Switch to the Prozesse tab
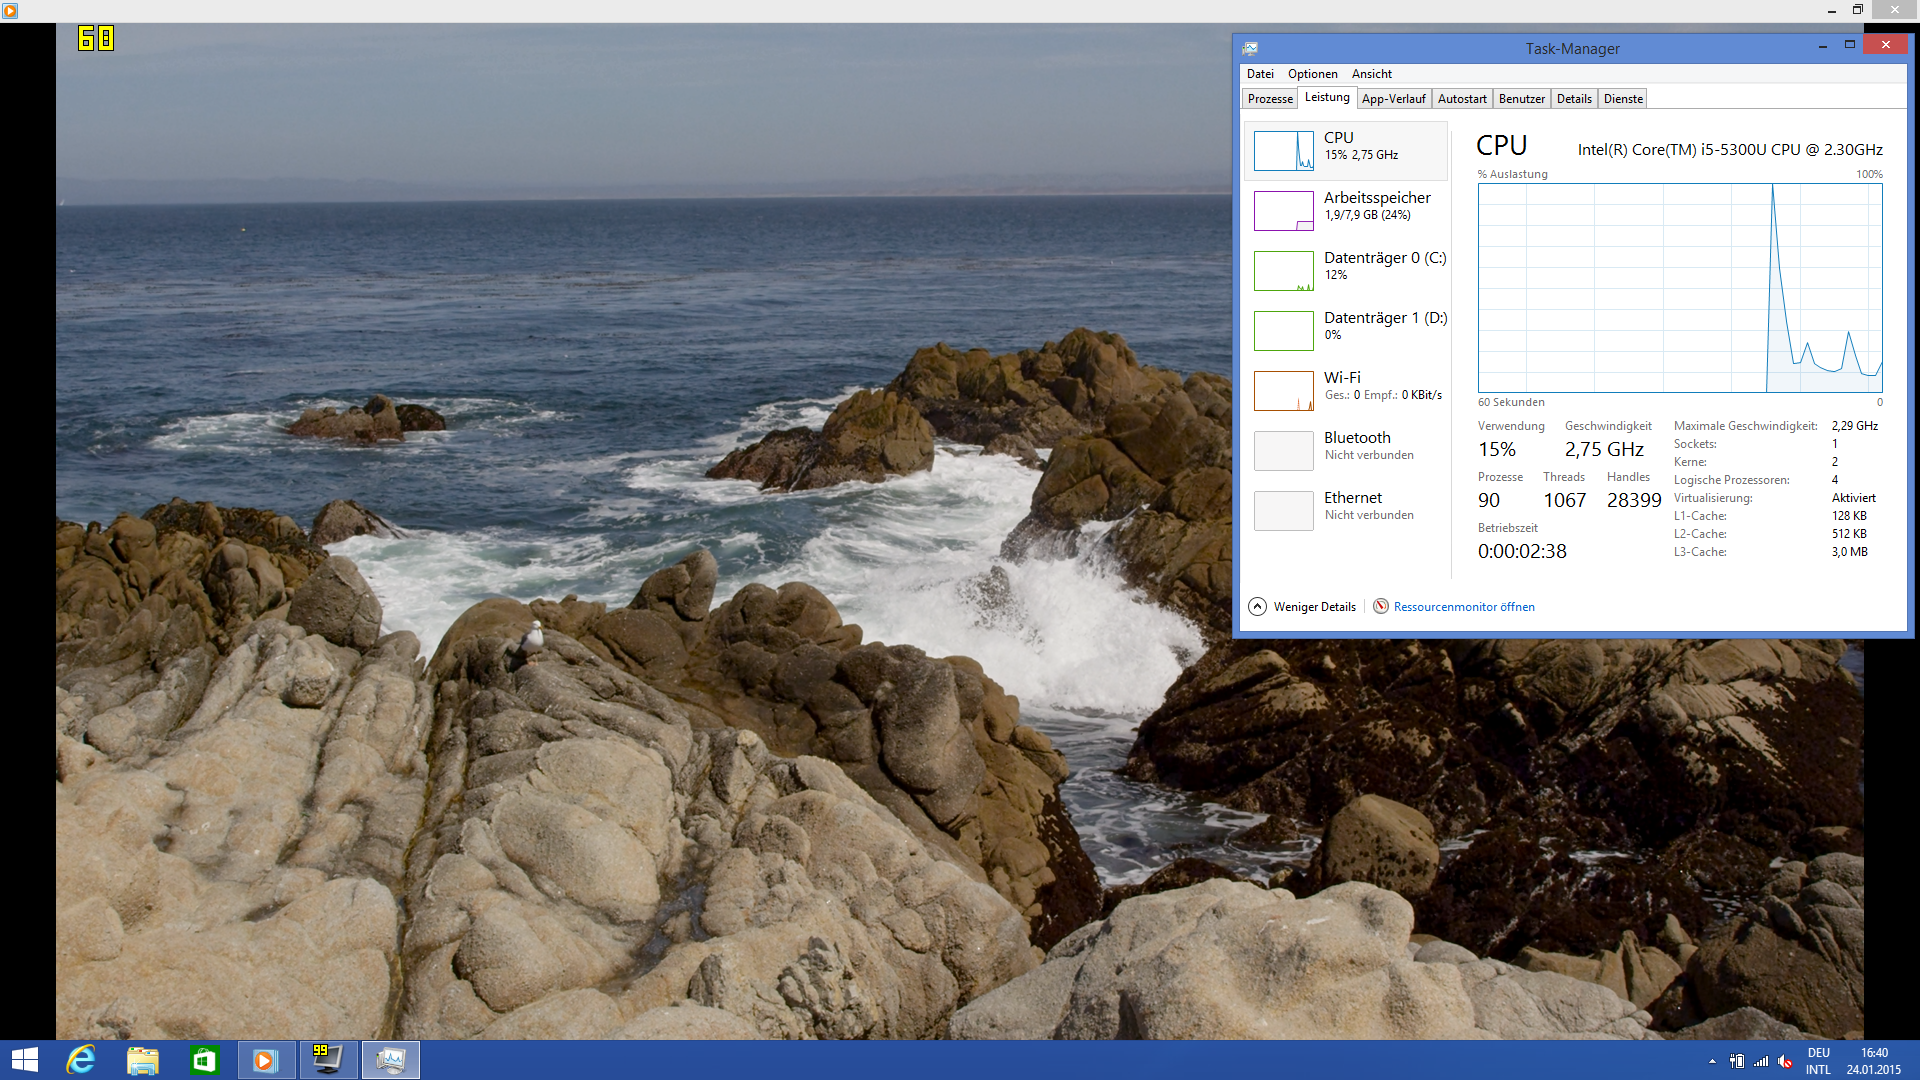The height and width of the screenshot is (1080, 1920). pyautogui.click(x=1270, y=99)
